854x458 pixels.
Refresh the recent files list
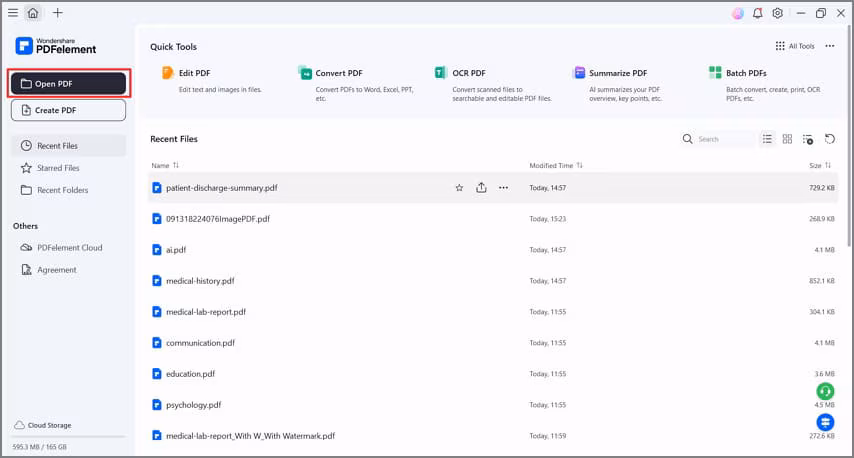coord(829,139)
